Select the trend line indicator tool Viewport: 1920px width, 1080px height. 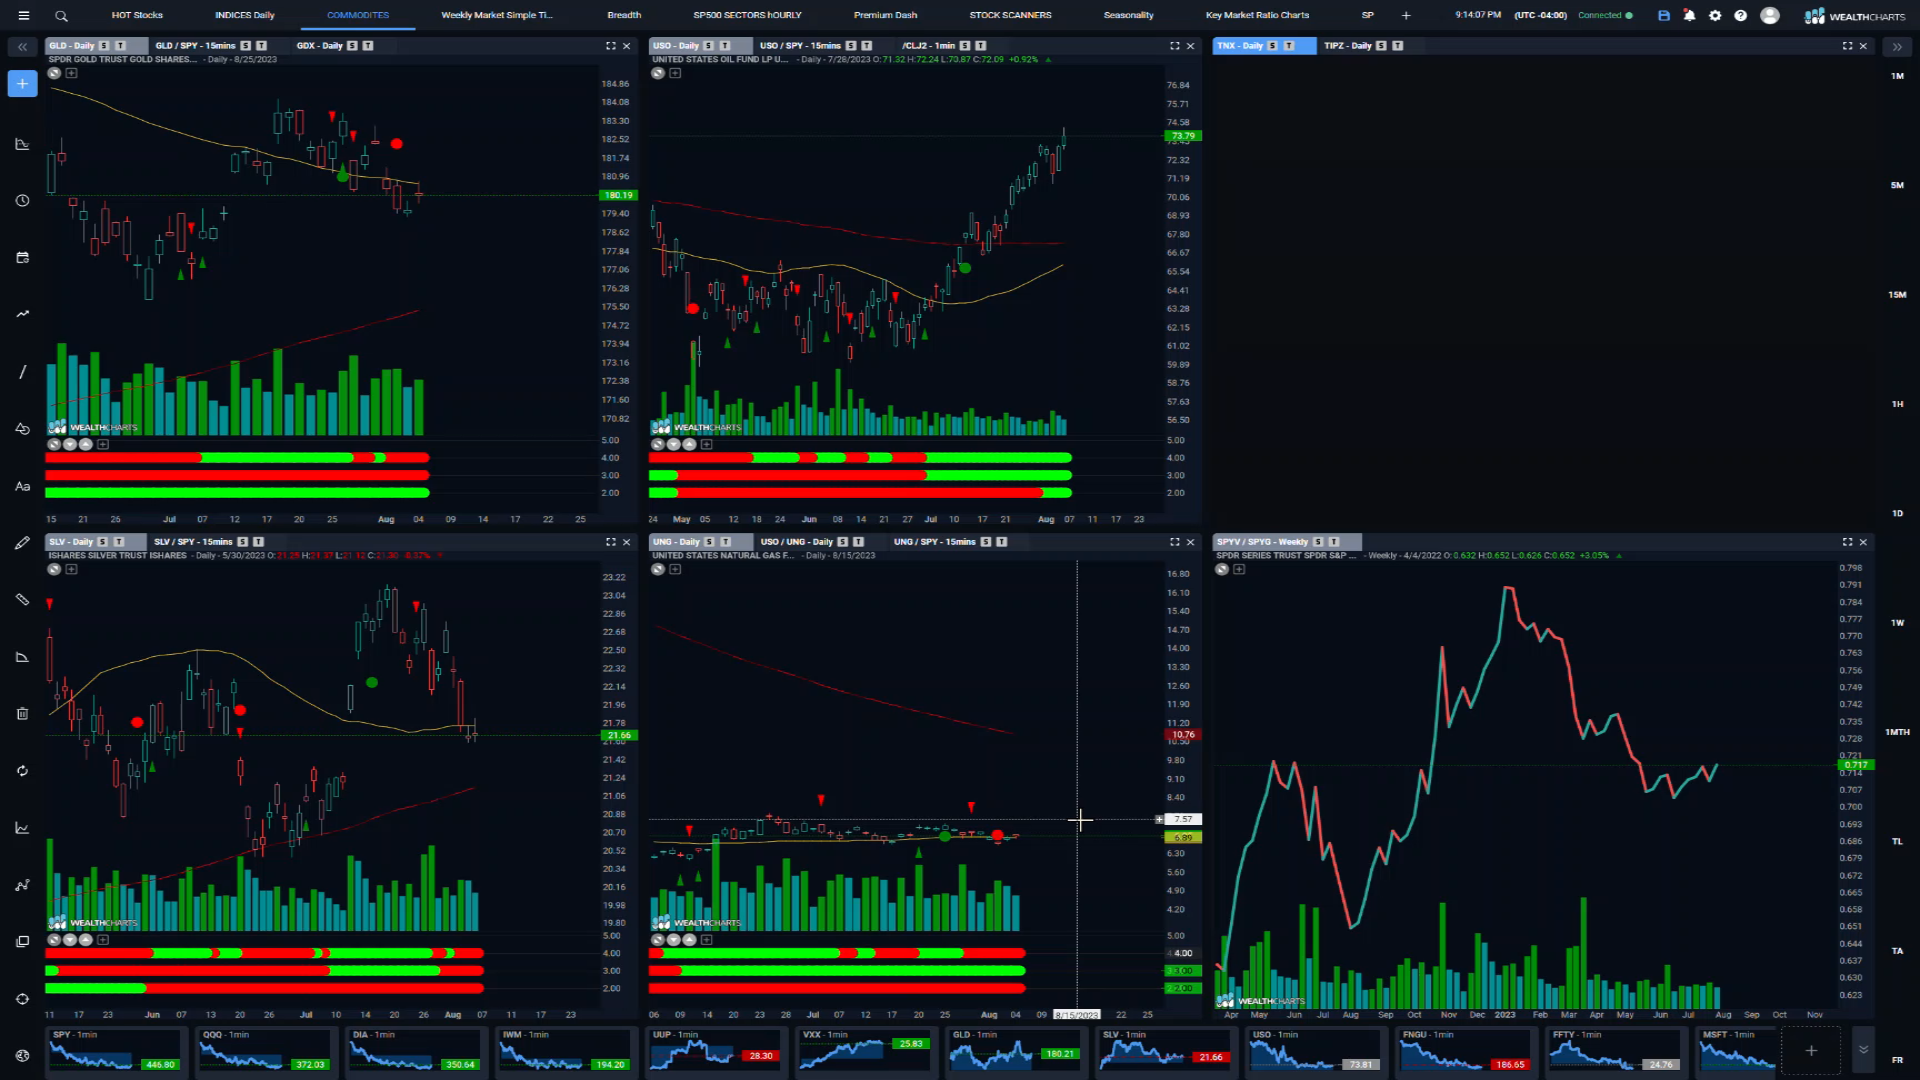(x=22, y=314)
